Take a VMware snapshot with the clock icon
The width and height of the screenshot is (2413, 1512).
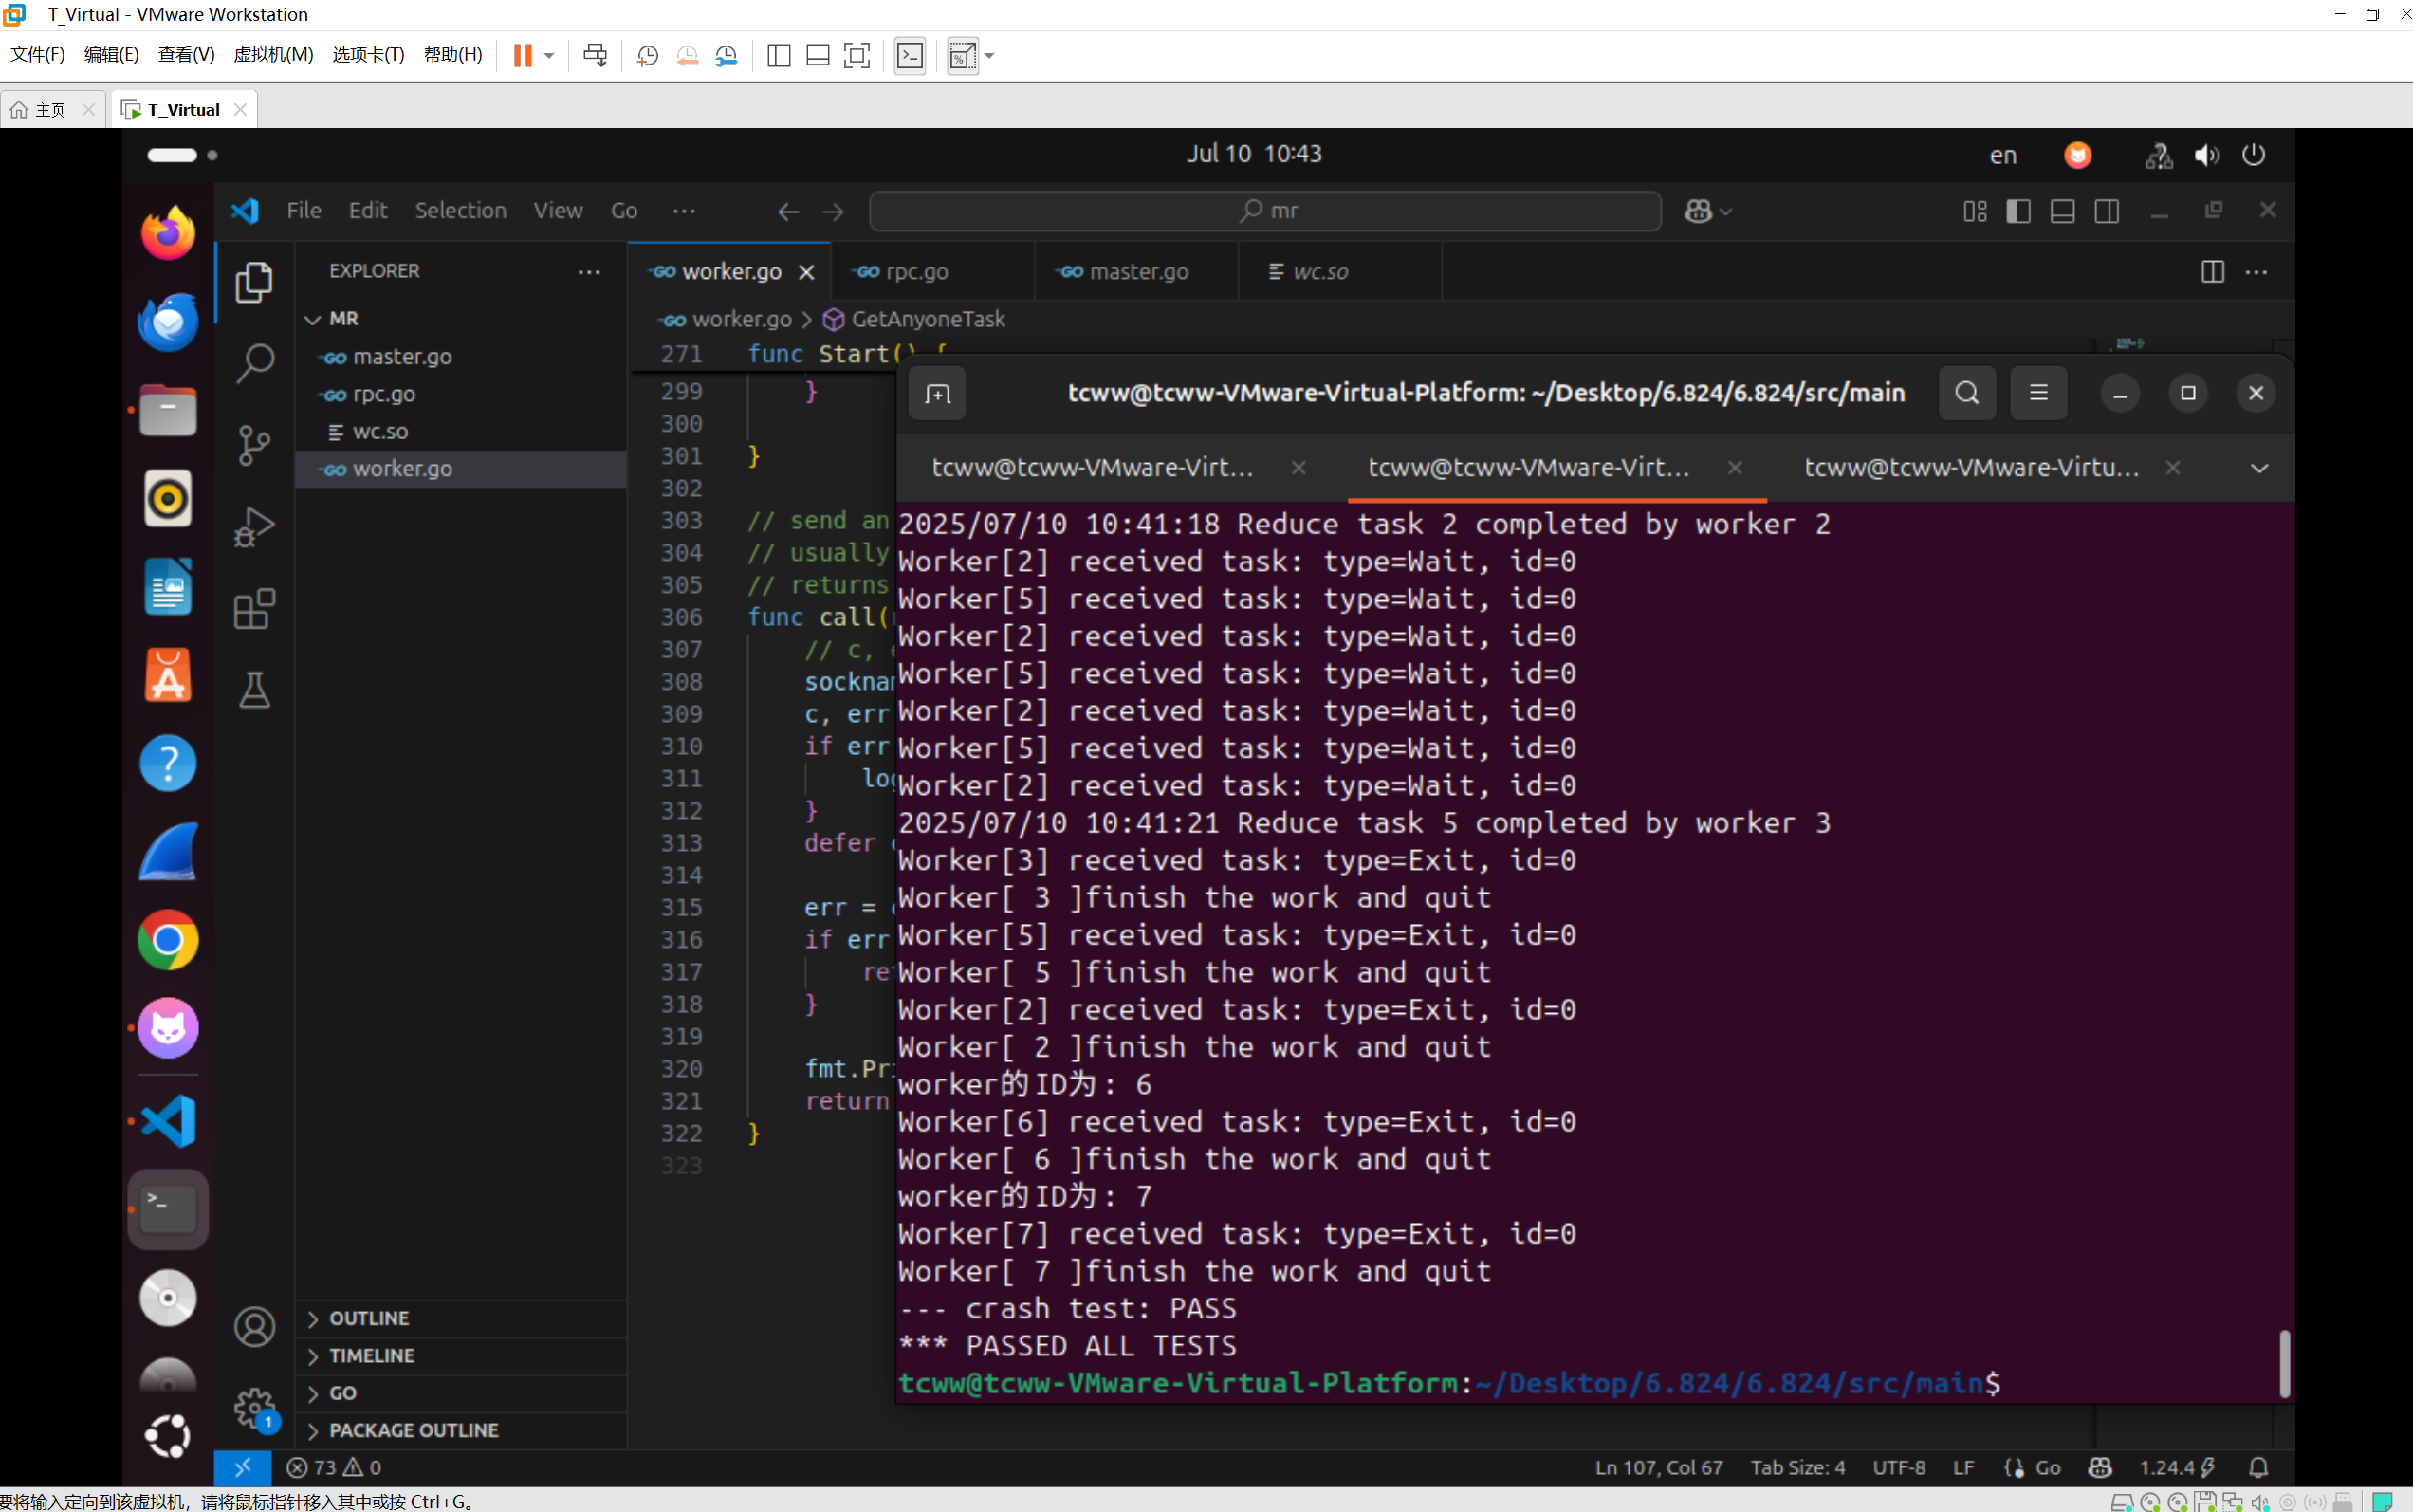pos(647,55)
